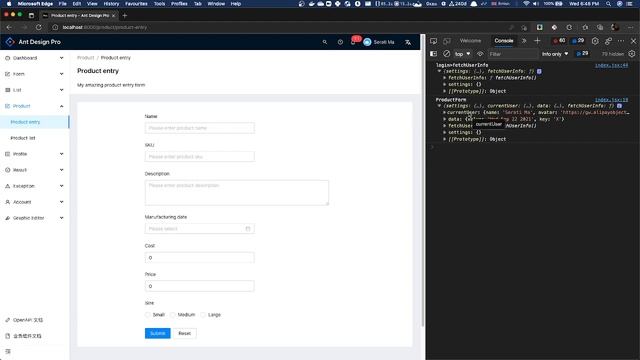Toggle live expression eye icon
This screenshot has height=360, width=640.
(480, 54)
